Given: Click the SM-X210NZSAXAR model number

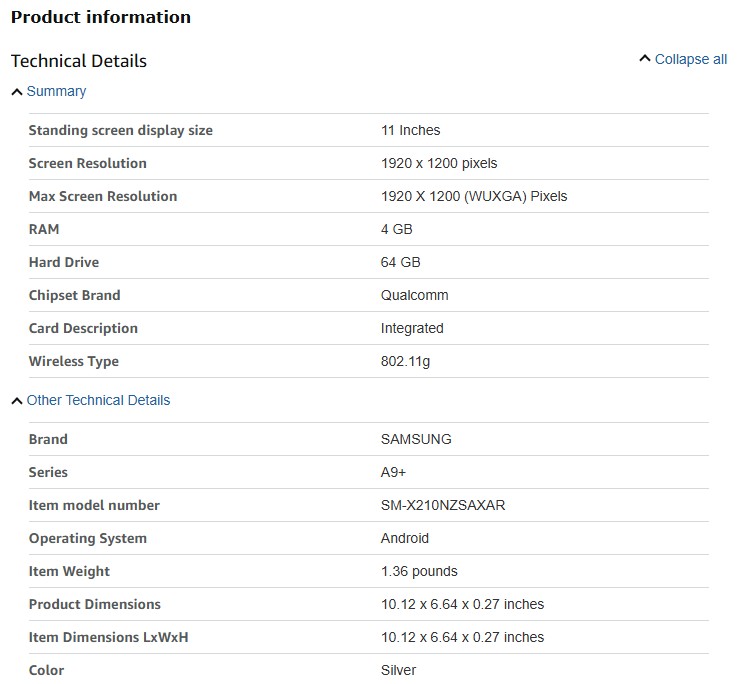Looking at the screenshot, I should 444,506.
